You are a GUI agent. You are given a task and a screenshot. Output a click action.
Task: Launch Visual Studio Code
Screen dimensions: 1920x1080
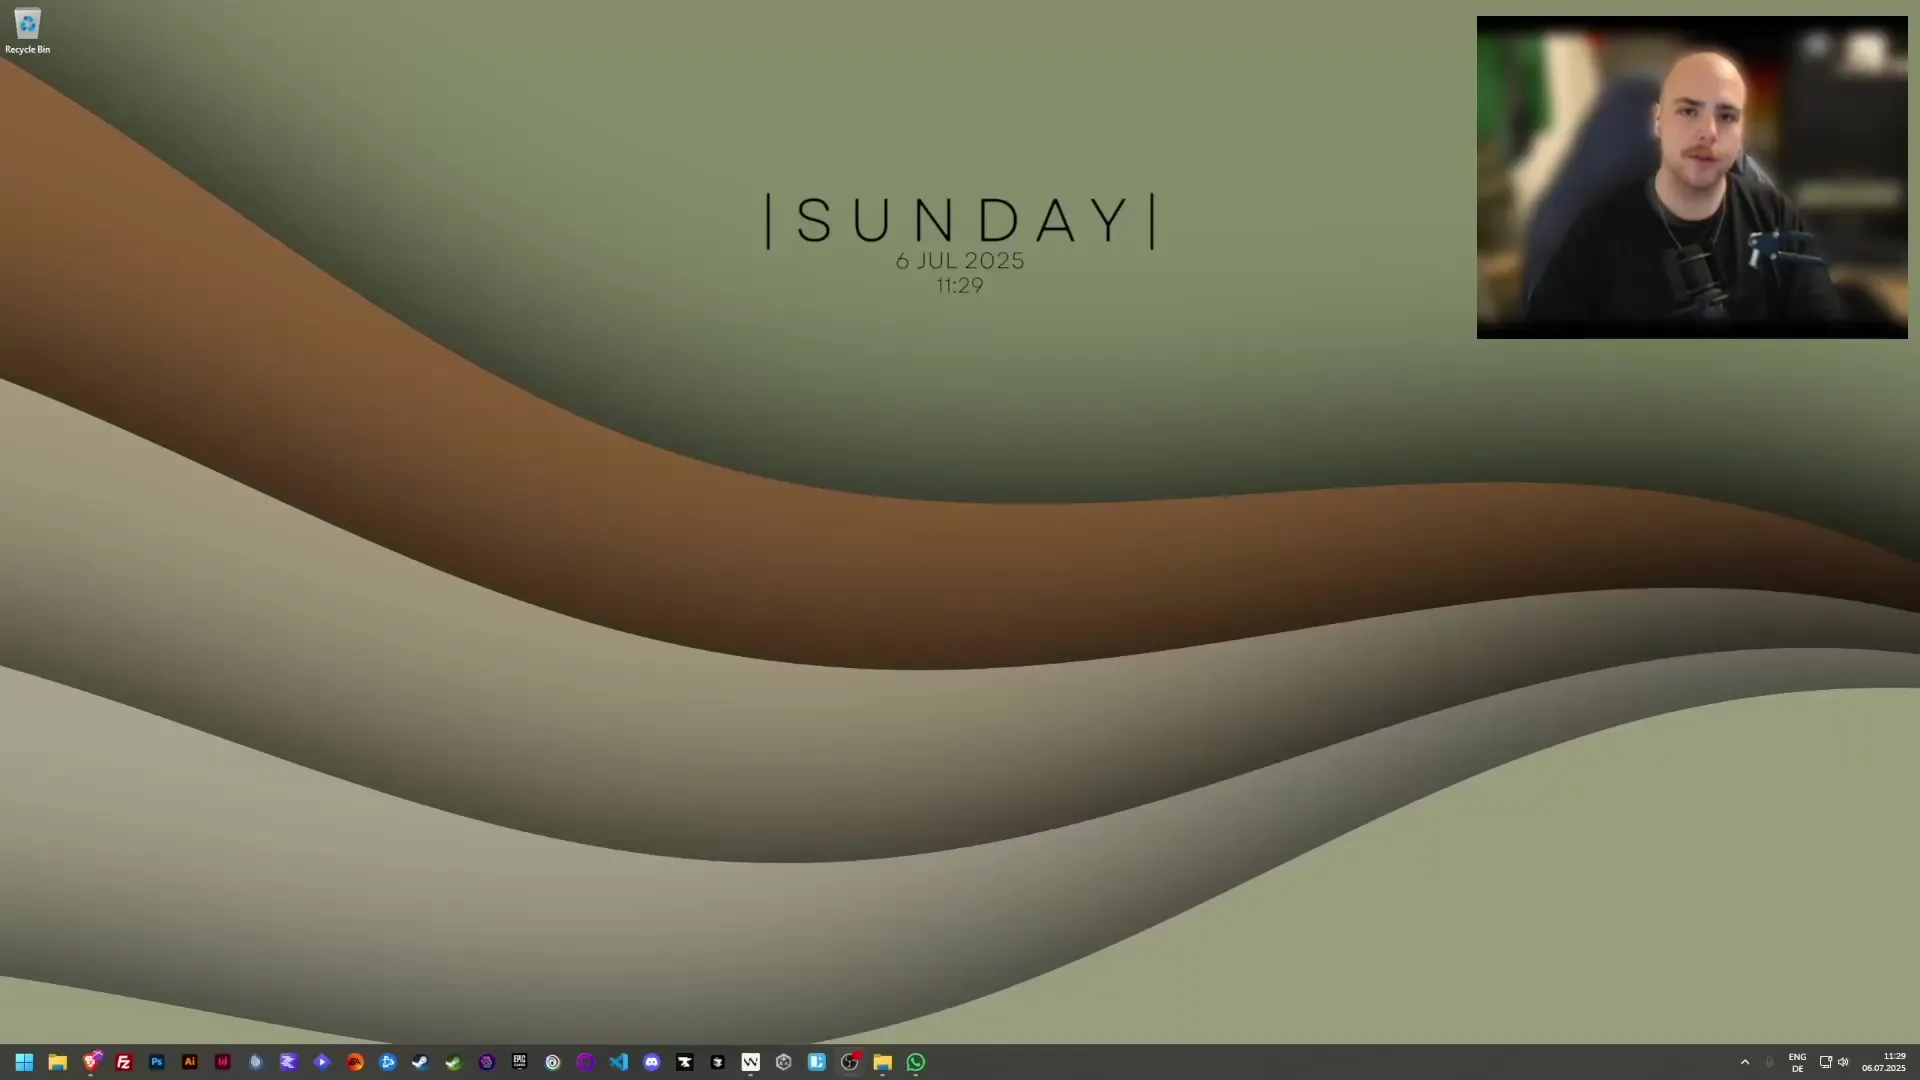coord(618,1062)
